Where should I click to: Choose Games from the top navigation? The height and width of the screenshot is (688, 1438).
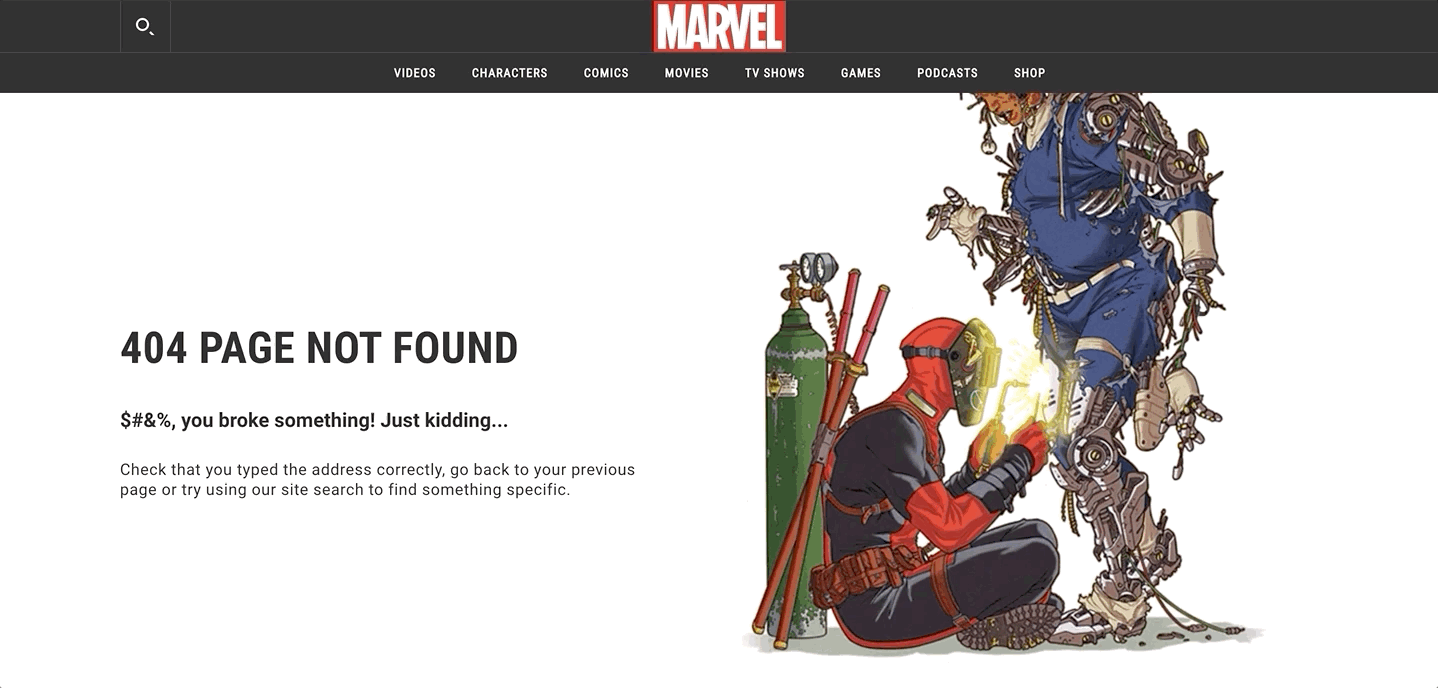[x=861, y=73]
